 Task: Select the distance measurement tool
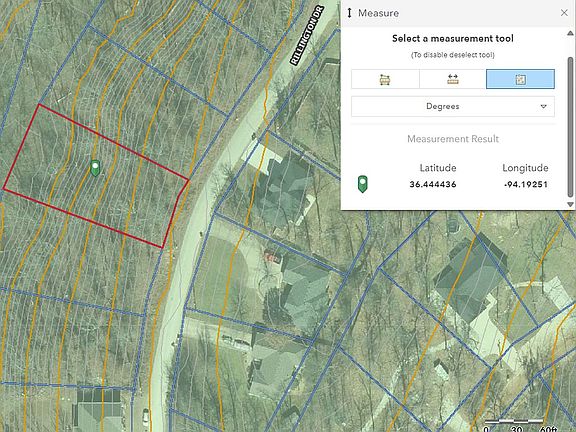(x=453, y=79)
